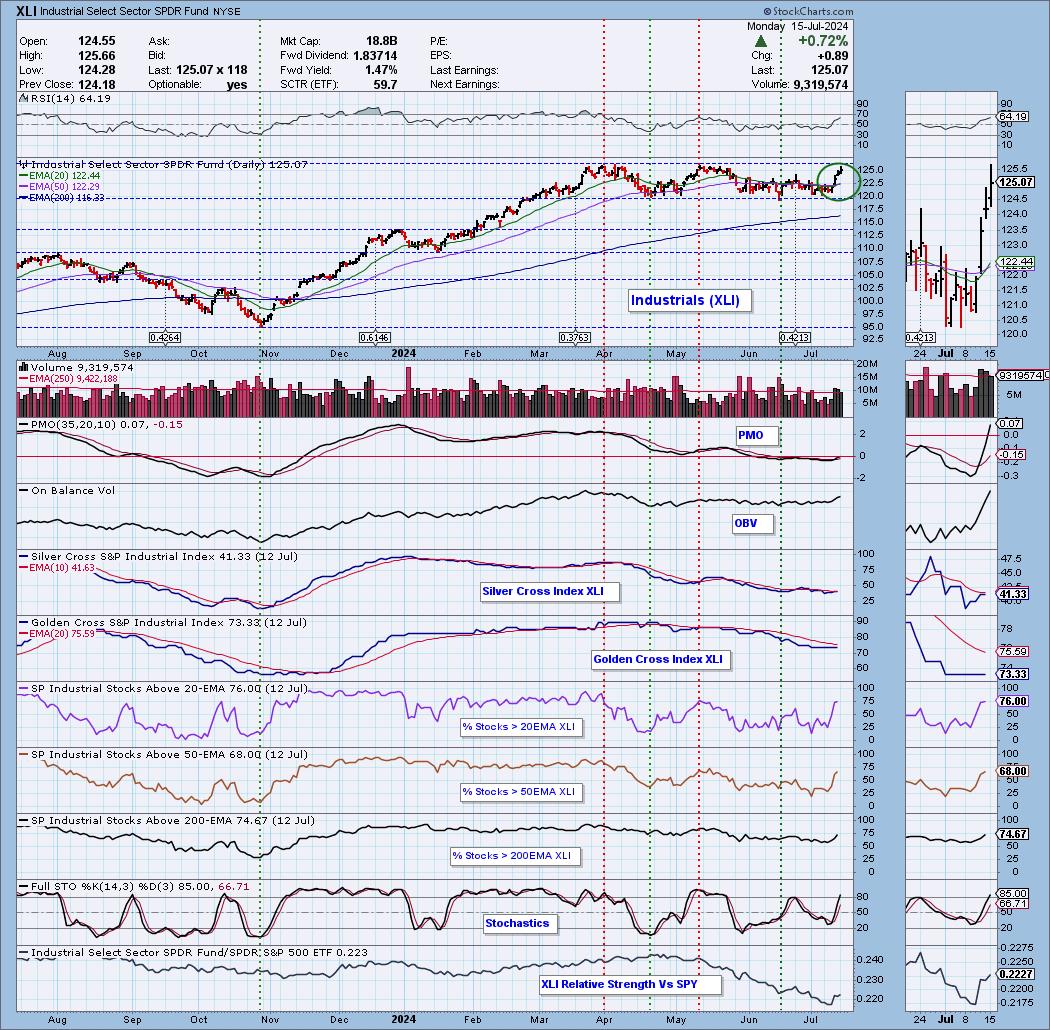Click the Open price value 124.55

click(x=96, y=41)
